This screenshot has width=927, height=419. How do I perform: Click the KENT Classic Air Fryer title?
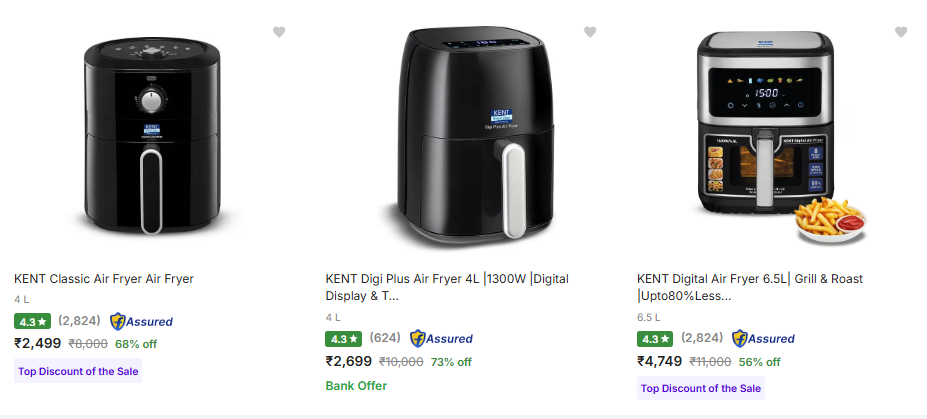104,279
